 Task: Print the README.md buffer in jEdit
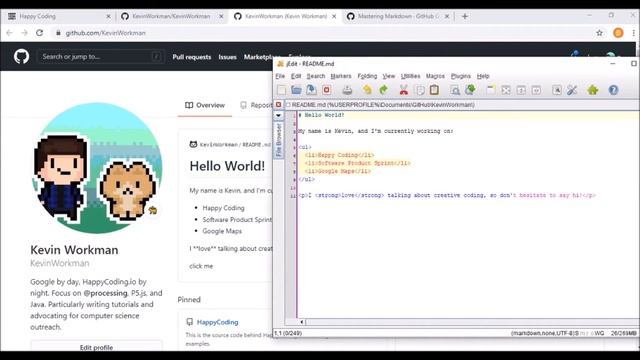point(347,90)
